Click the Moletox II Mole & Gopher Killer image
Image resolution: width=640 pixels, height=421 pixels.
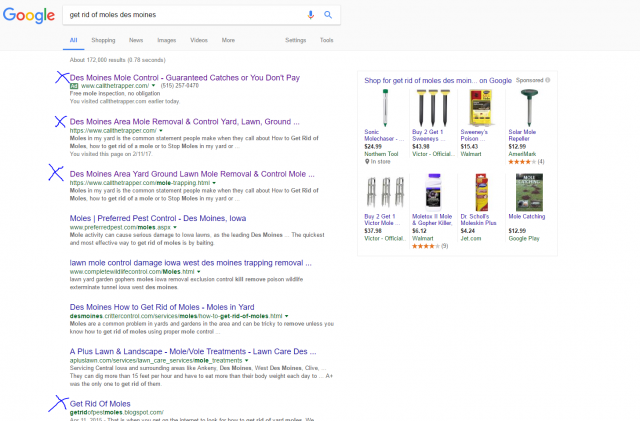tap(433, 192)
